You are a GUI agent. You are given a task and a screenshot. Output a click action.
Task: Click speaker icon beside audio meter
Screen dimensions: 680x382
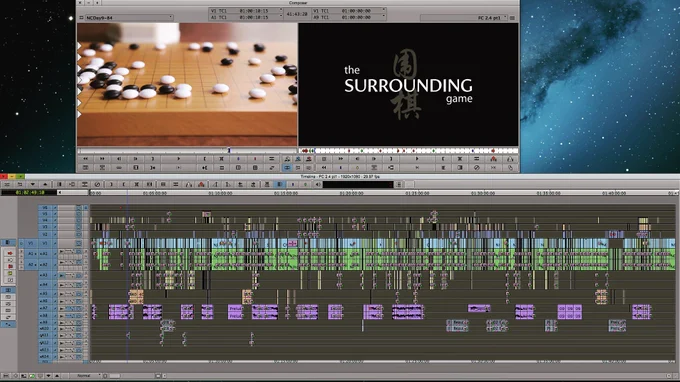tap(318, 184)
